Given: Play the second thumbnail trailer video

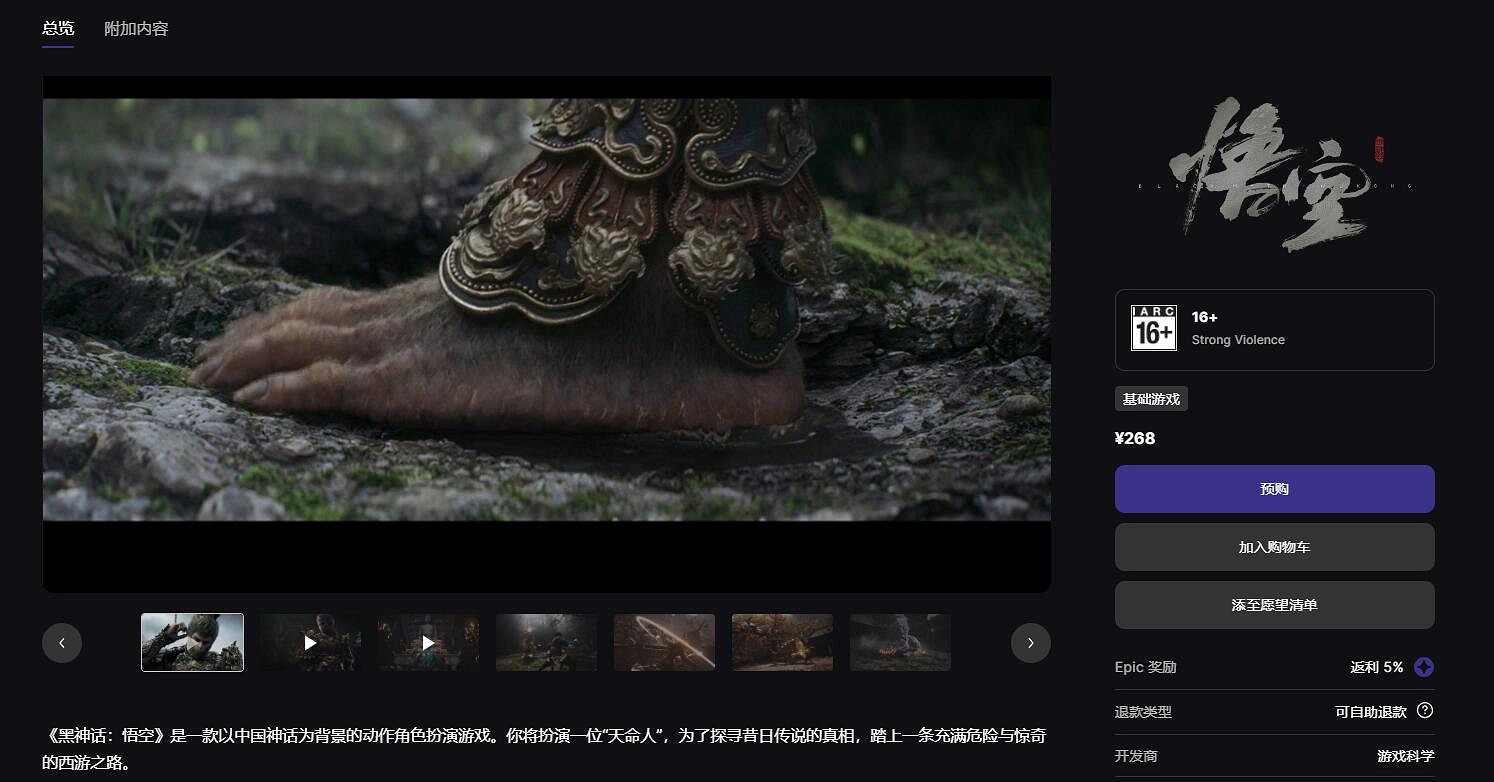Looking at the screenshot, I should click(310, 643).
